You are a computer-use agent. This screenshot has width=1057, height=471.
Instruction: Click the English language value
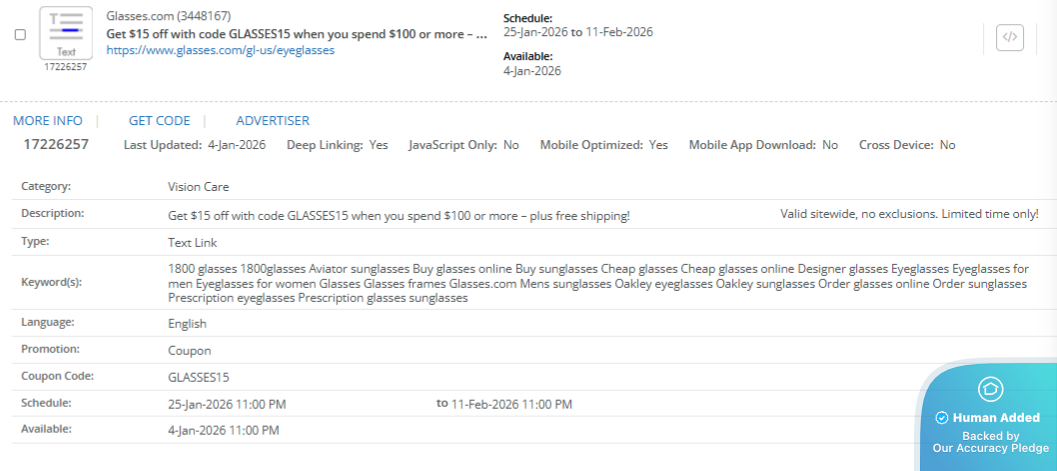(x=187, y=324)
